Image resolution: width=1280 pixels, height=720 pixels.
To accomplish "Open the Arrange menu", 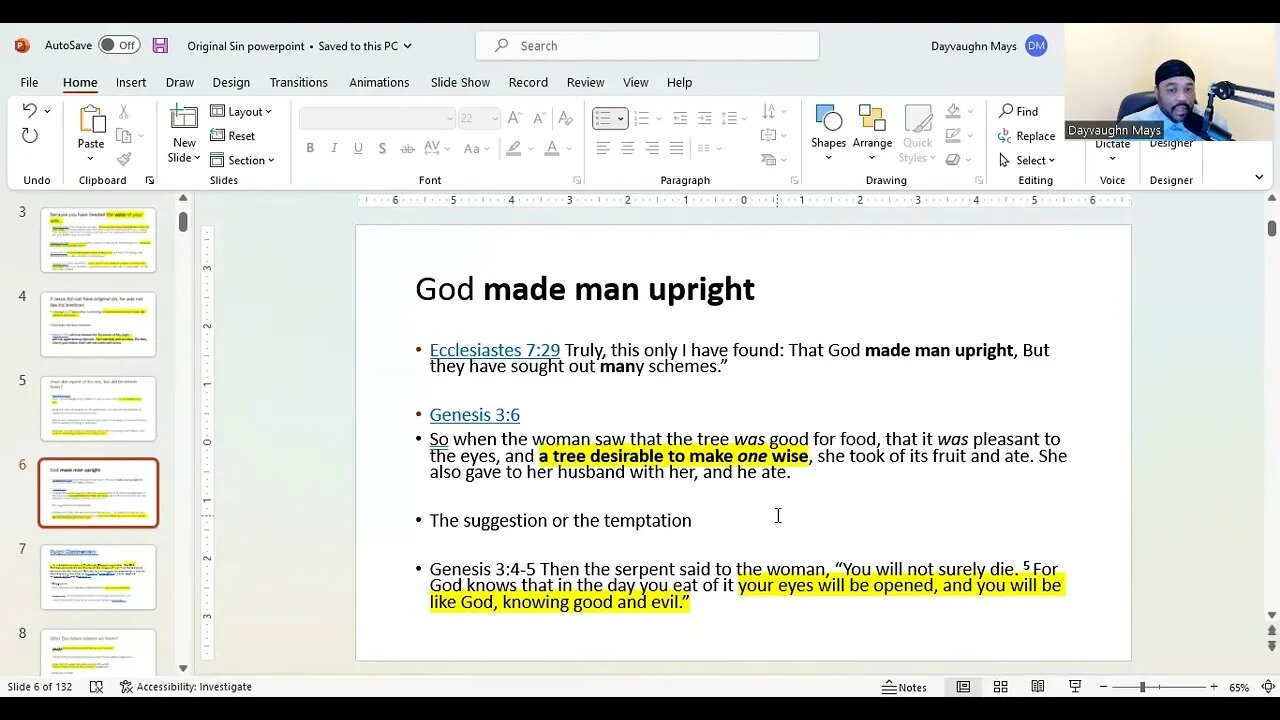I will [x=872, y=132].
